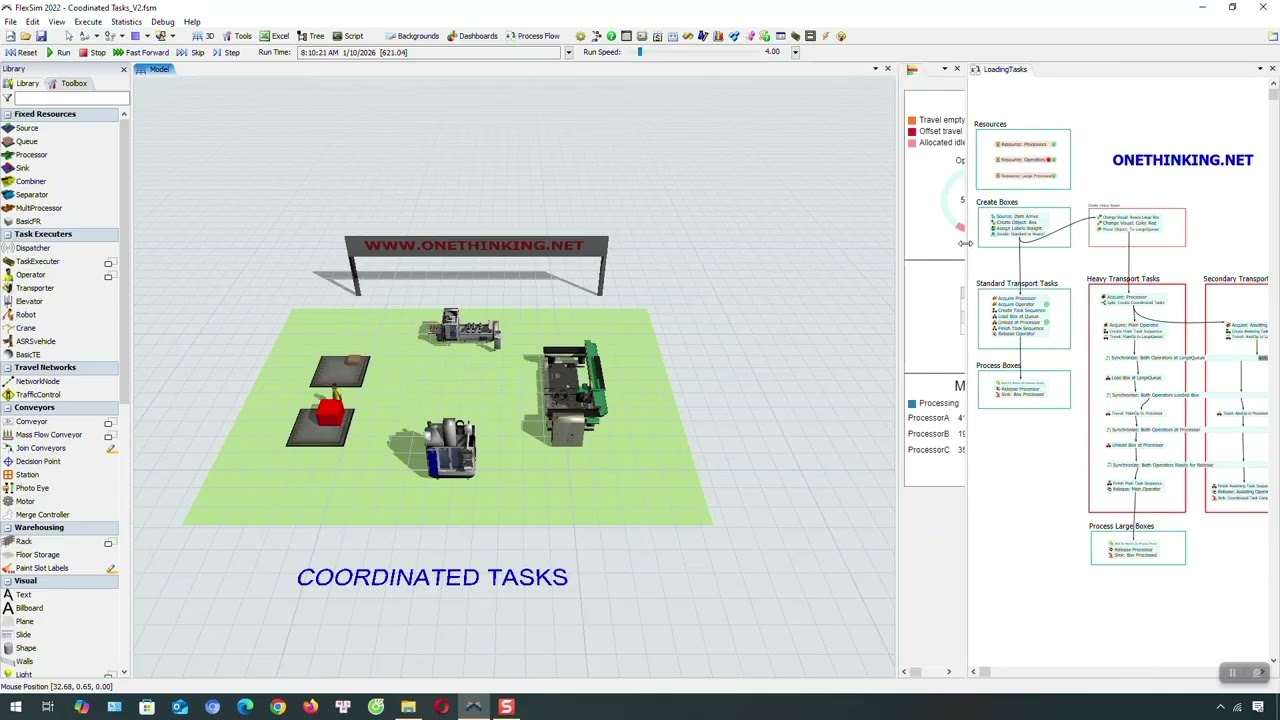
Task: Select Floor Storage in the library
Action: tap(38, 554)
